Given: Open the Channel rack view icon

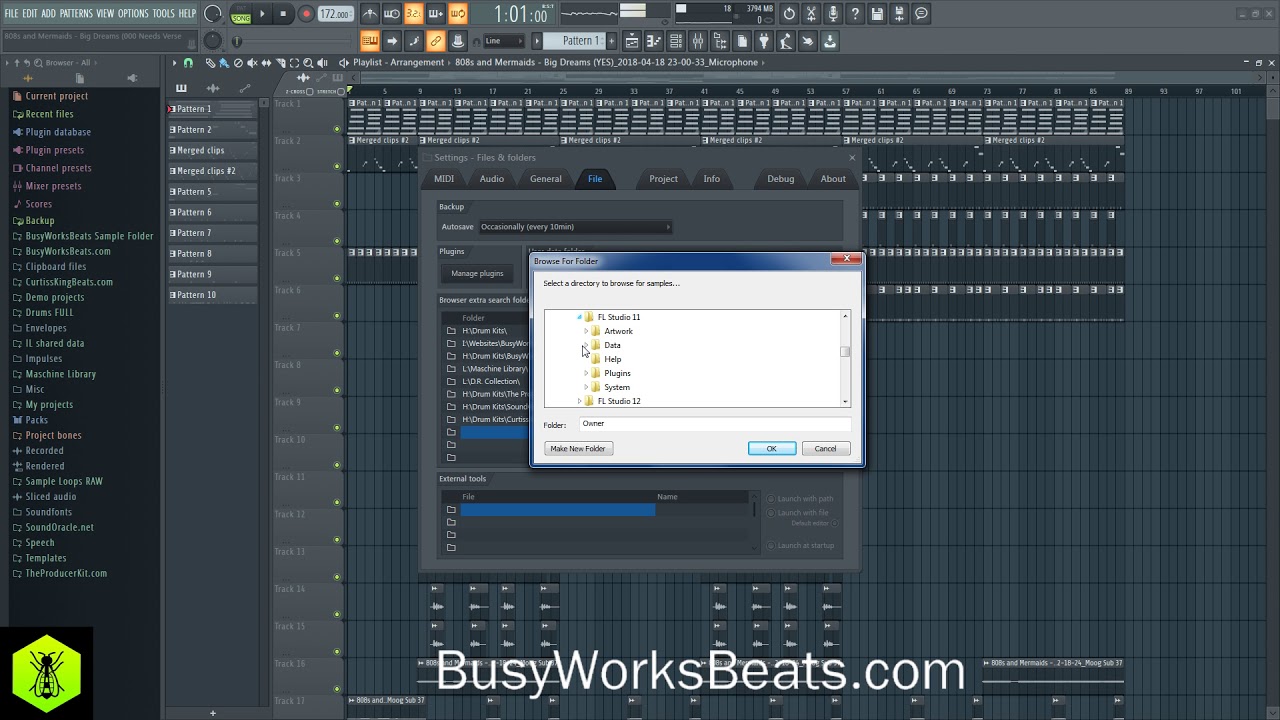Looking at the screenshot, I should (x=676, y=41).
